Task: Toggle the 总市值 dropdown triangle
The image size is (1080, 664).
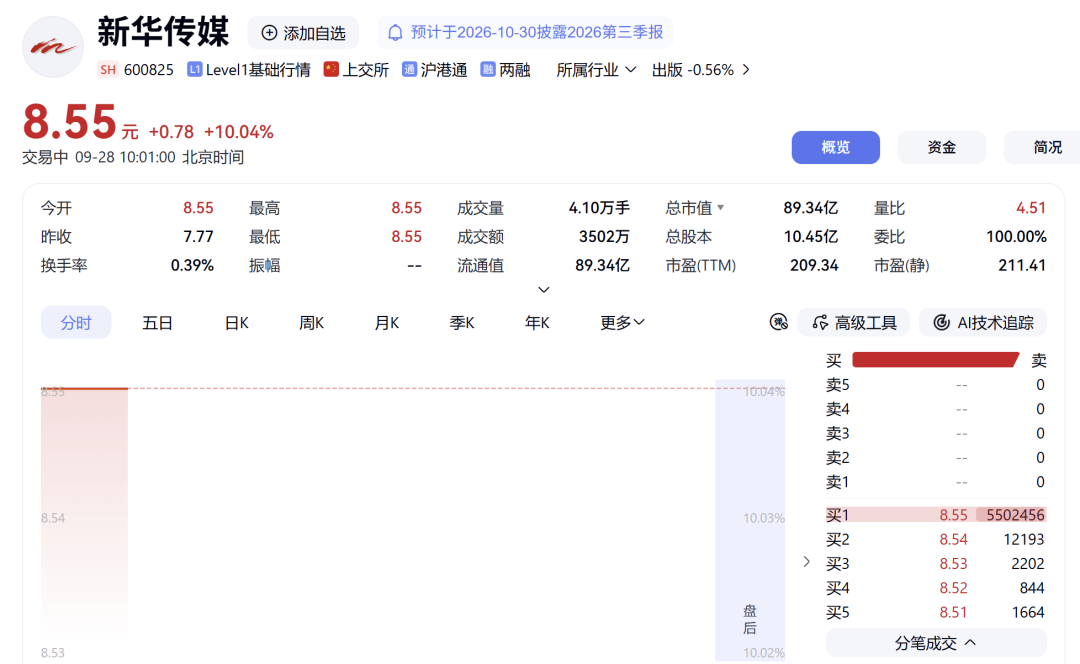Action: point(720,207)
